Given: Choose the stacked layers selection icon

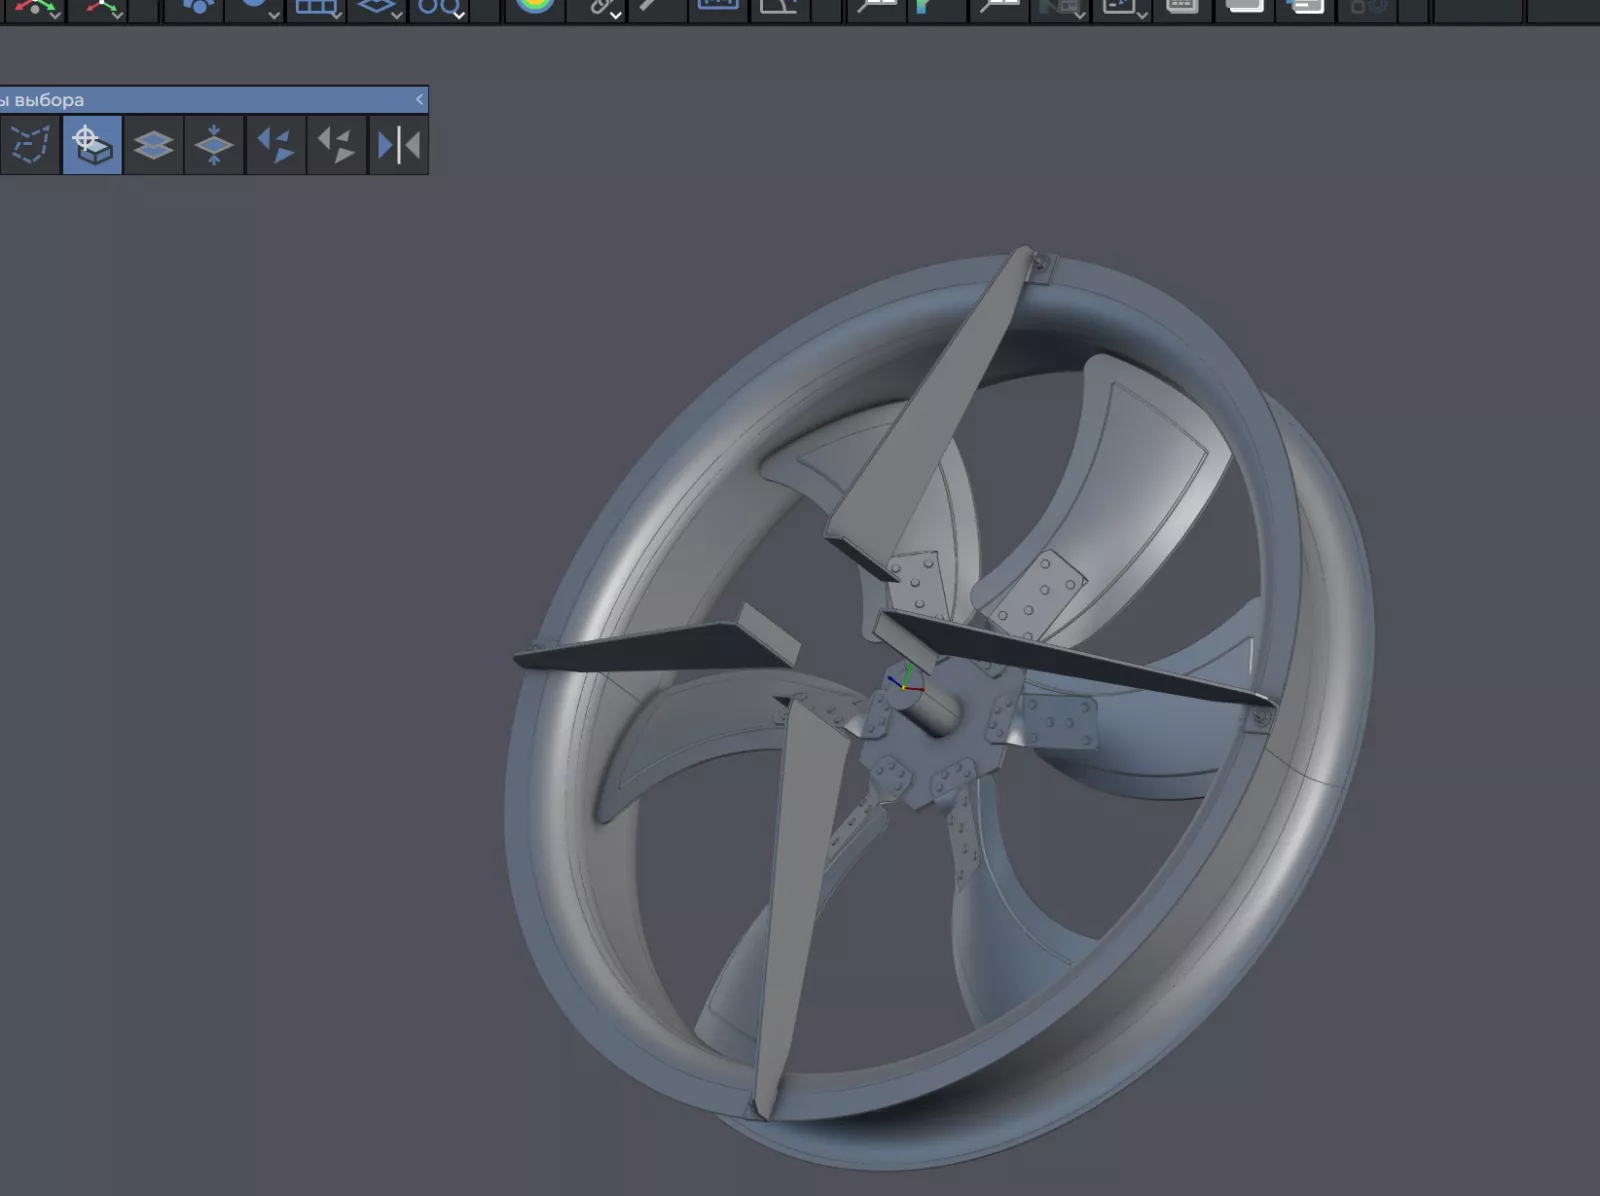Looking at the screenshot, I should [x=153, y=145].
